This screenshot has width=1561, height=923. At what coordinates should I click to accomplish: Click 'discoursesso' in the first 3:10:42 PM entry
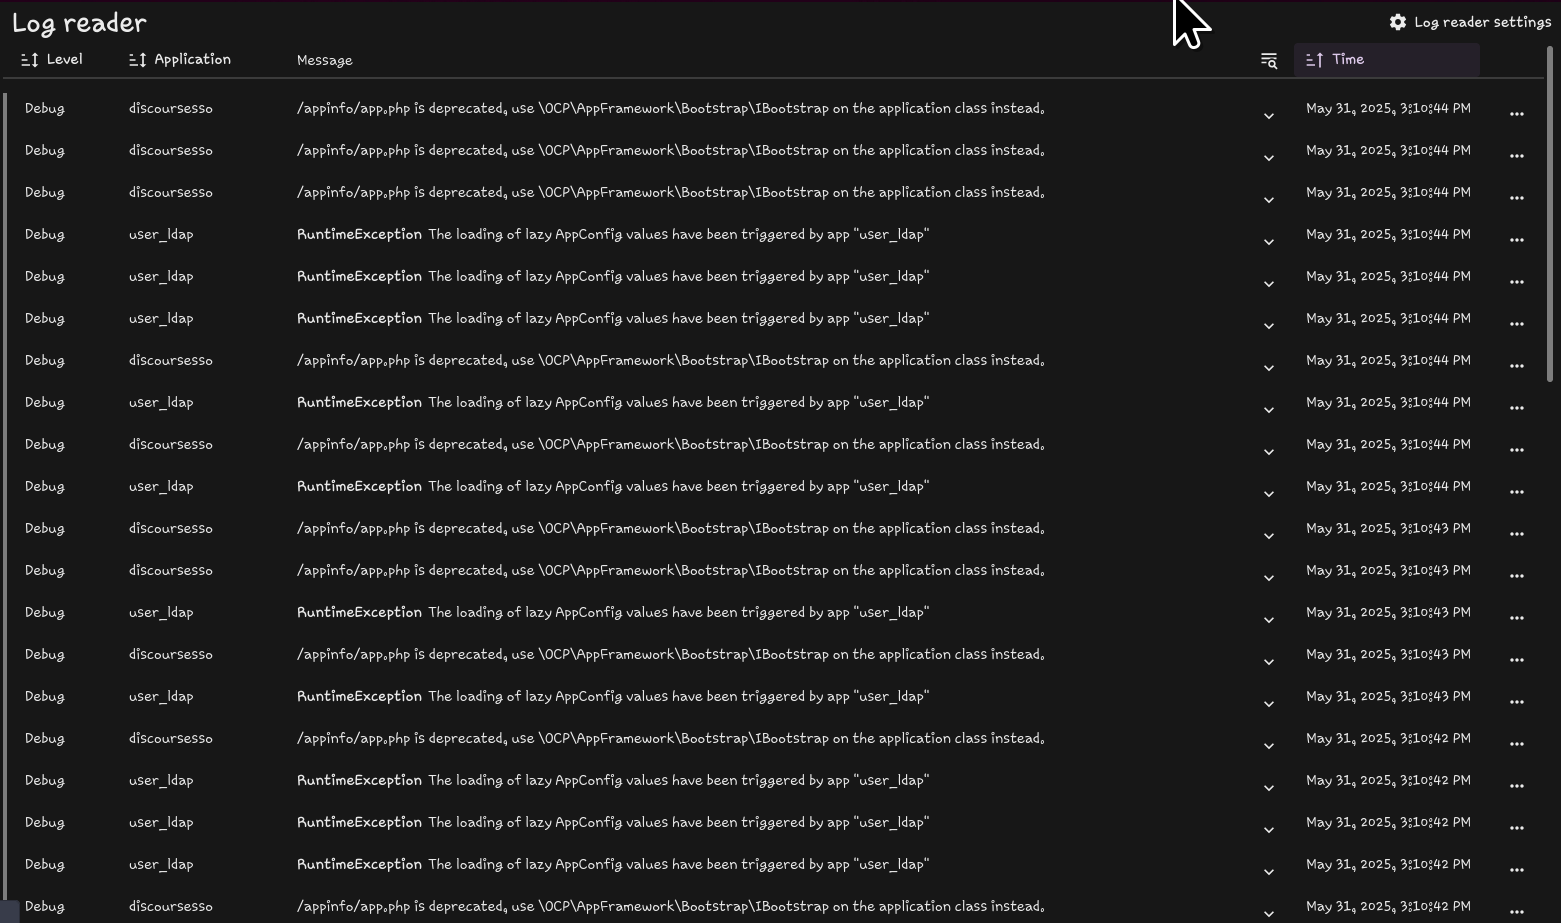(x=171, y=739)
